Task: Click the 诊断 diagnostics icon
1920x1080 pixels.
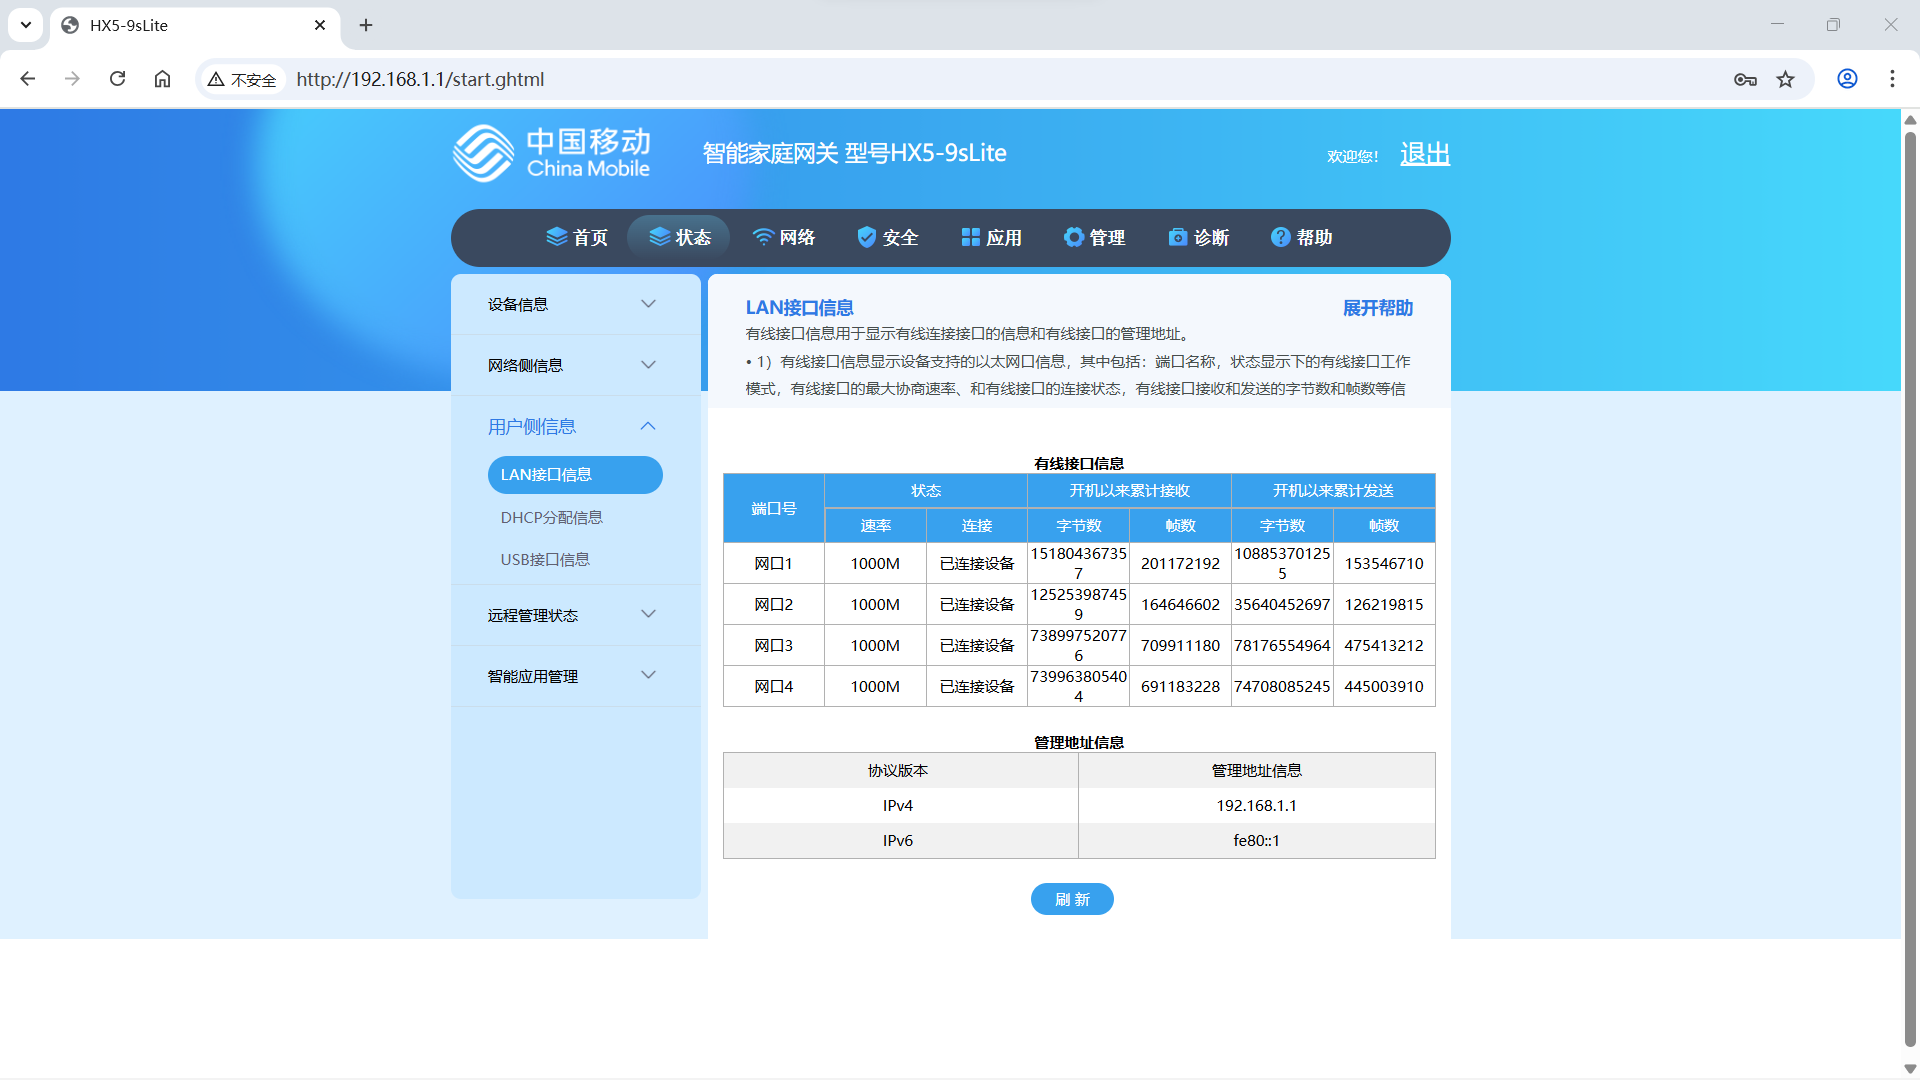Action: [x=1178, y=237]
